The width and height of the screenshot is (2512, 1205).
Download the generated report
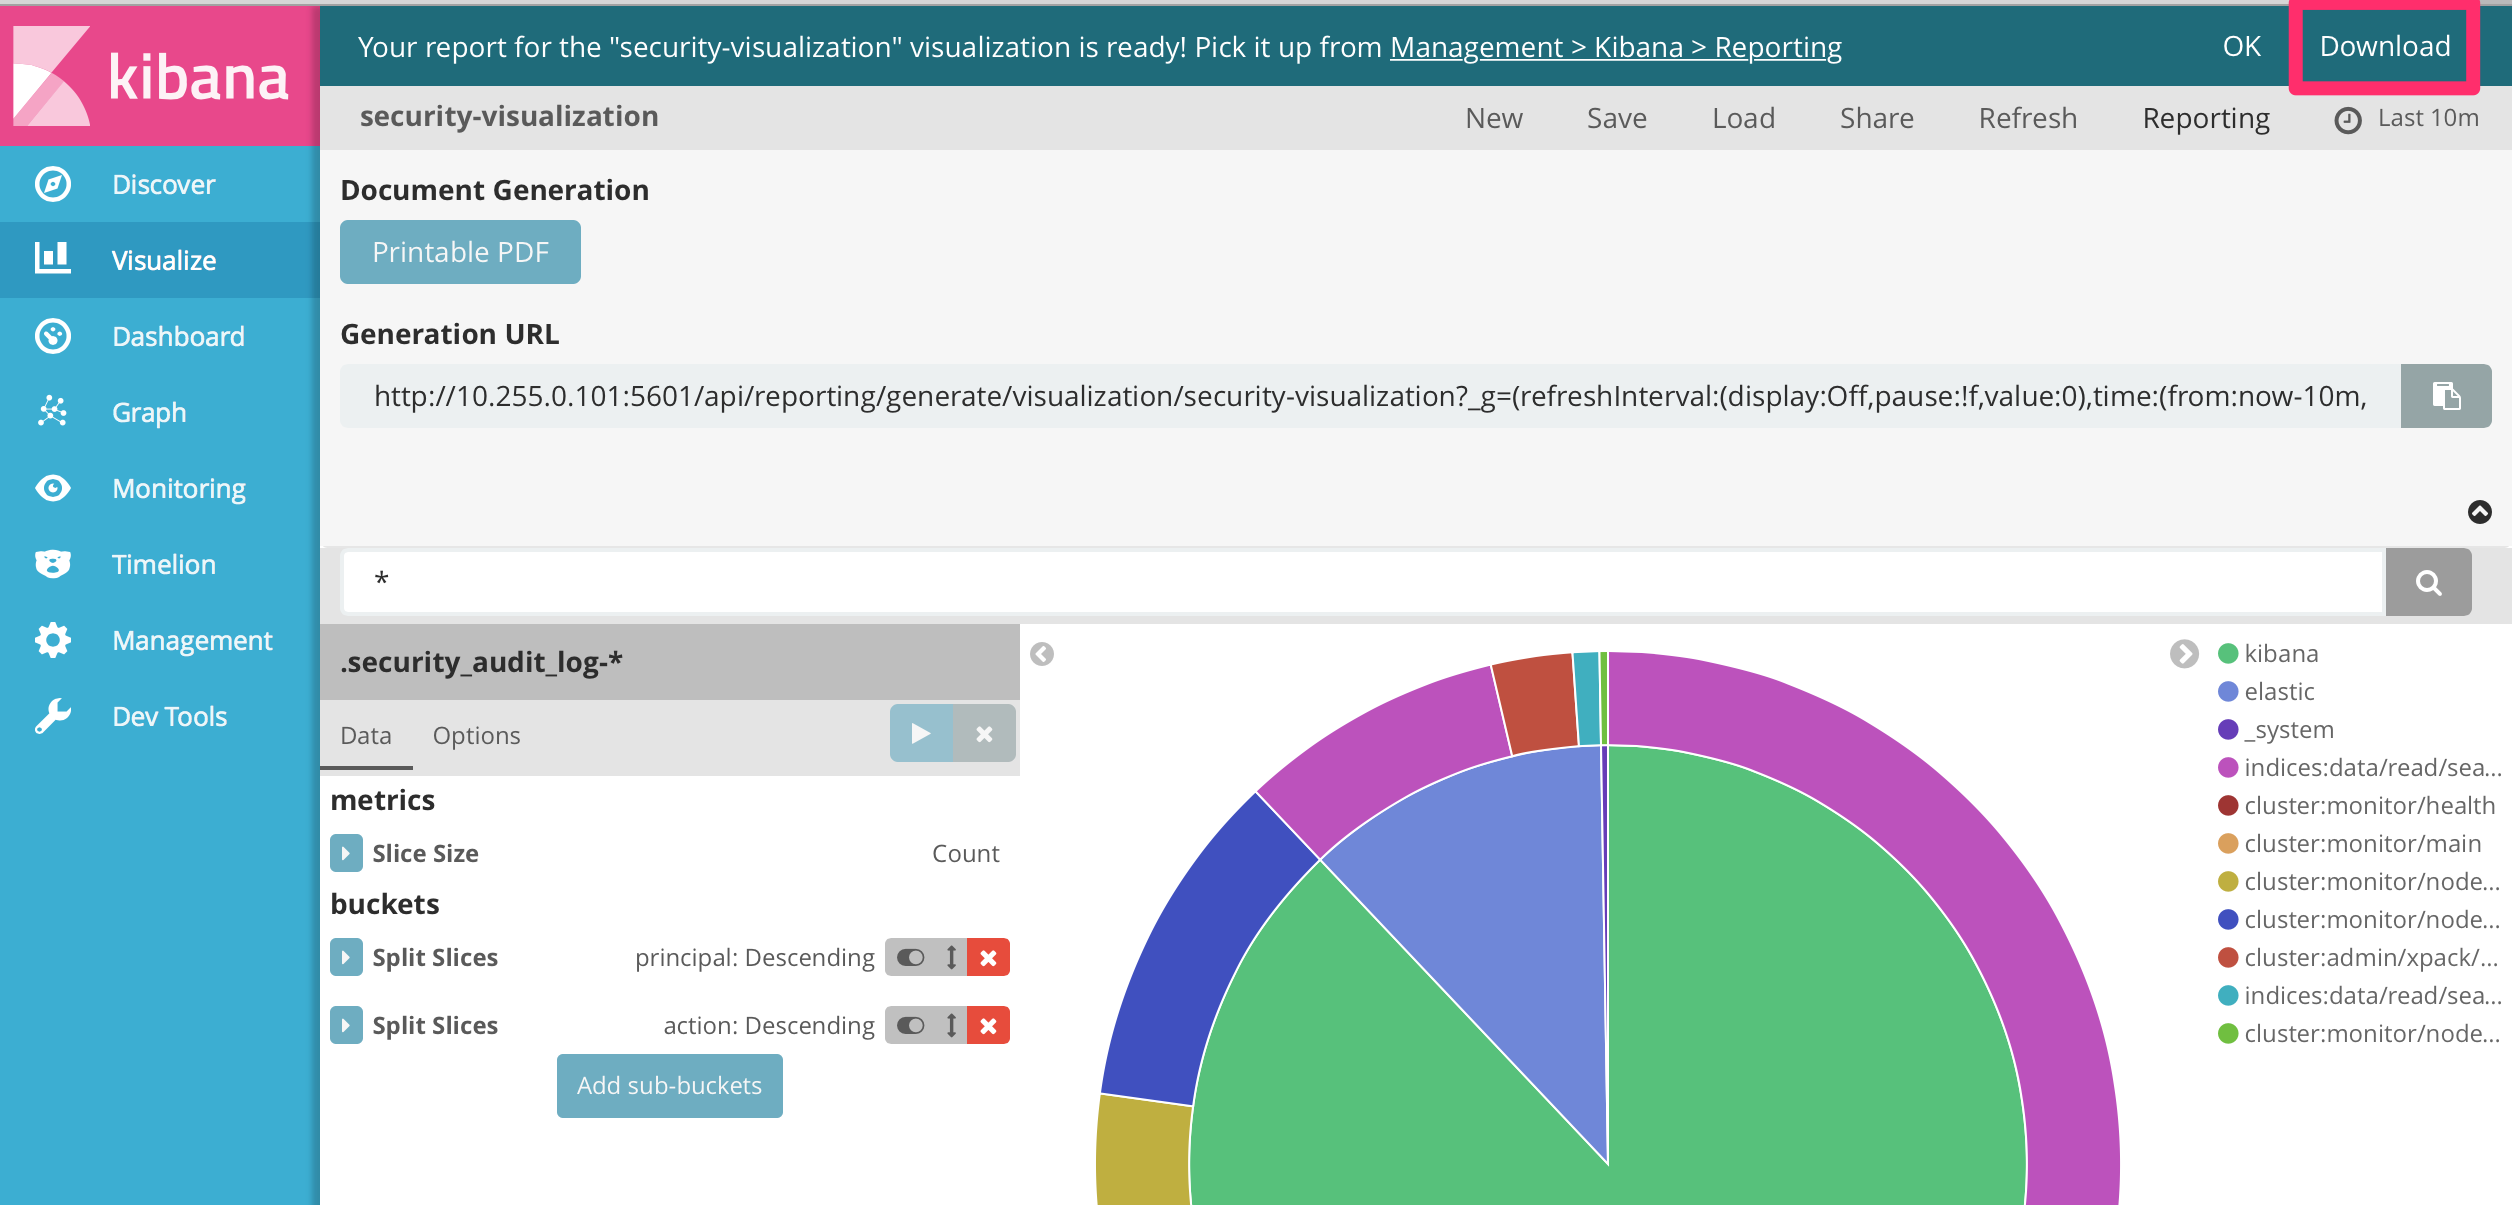[x=2386, y=46]
